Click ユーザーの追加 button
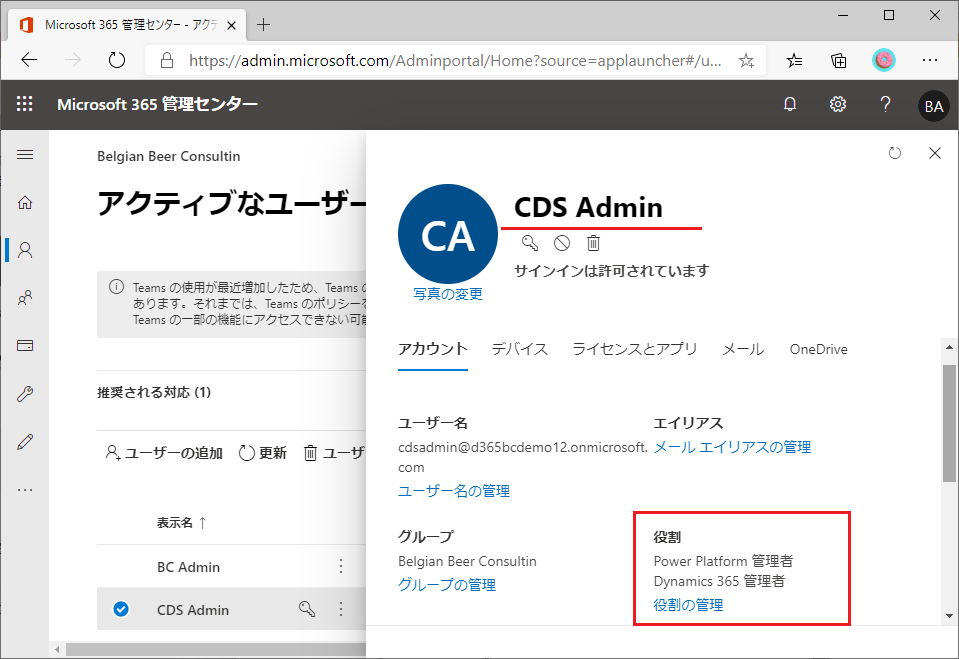This screenshot has height=659, width=959. 164,453
